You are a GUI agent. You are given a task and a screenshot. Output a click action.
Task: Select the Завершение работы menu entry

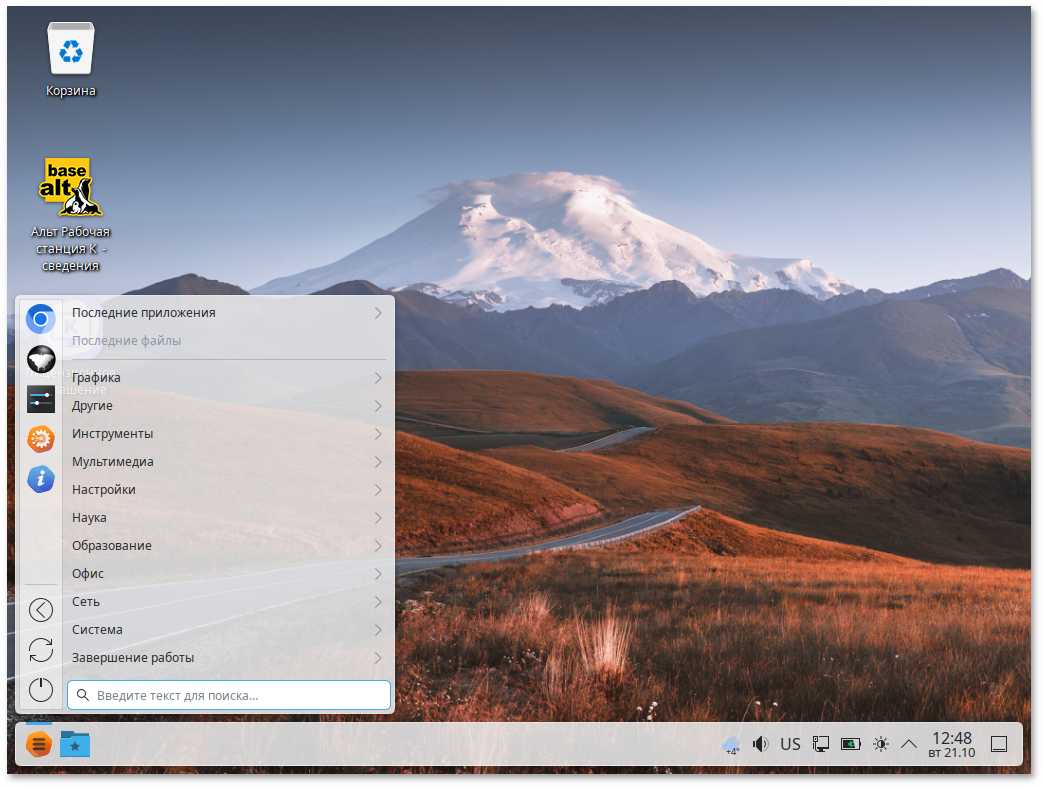point(133,658)
